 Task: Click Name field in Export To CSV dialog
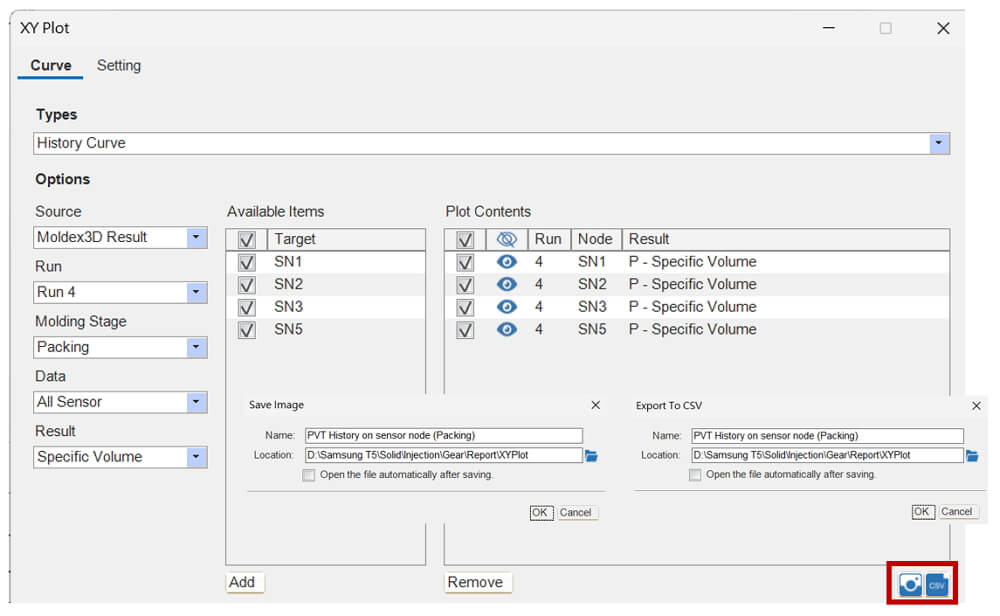pos(828,436)
